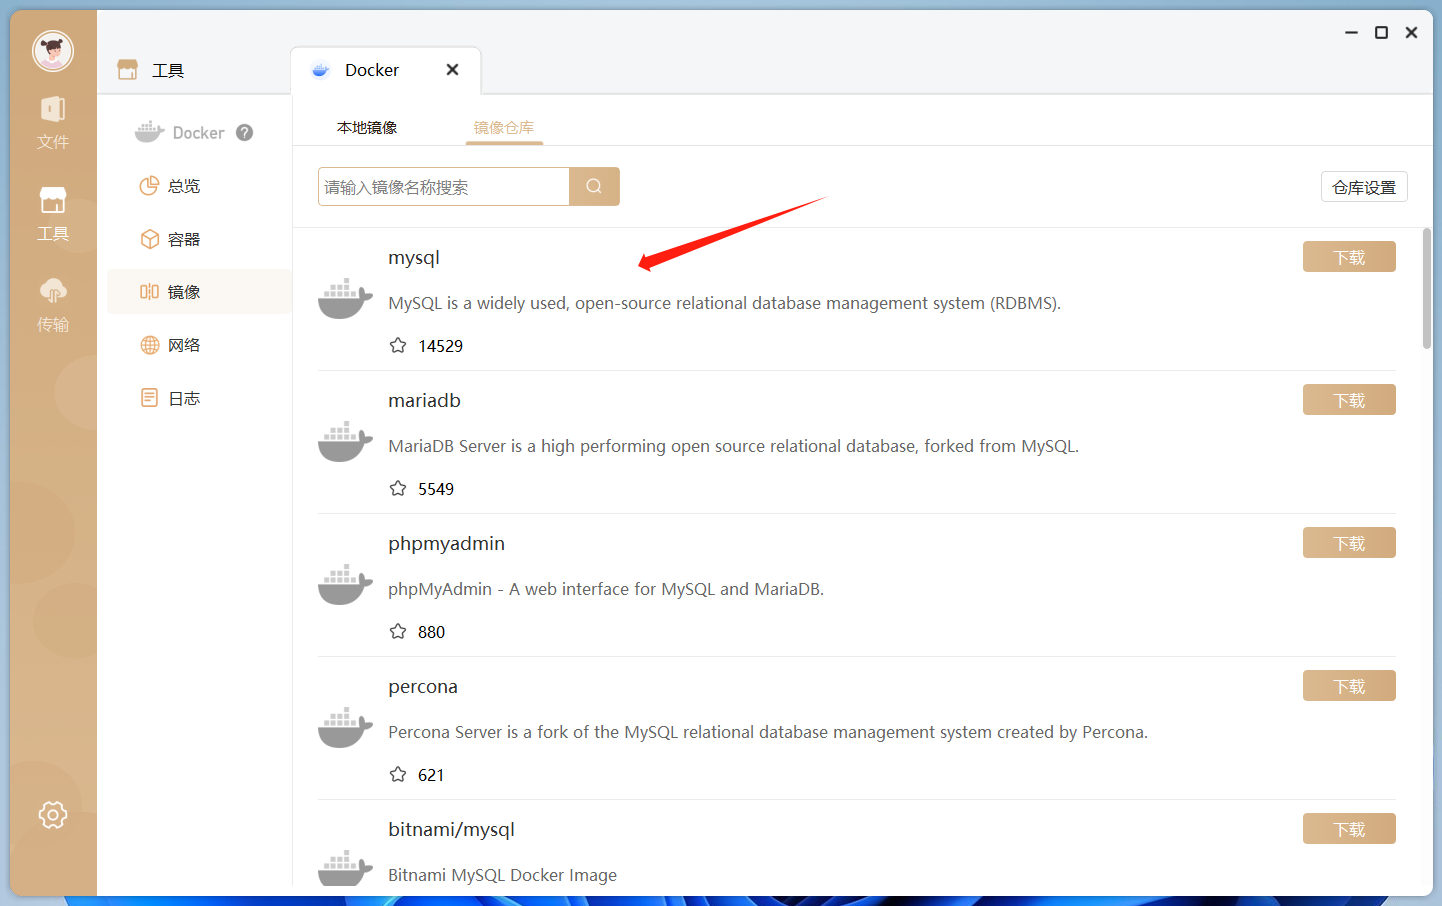1442x906 pixels.
Task: Click the Docker tab whale icon
Action: pyautogui.click(x=320, y=70)
